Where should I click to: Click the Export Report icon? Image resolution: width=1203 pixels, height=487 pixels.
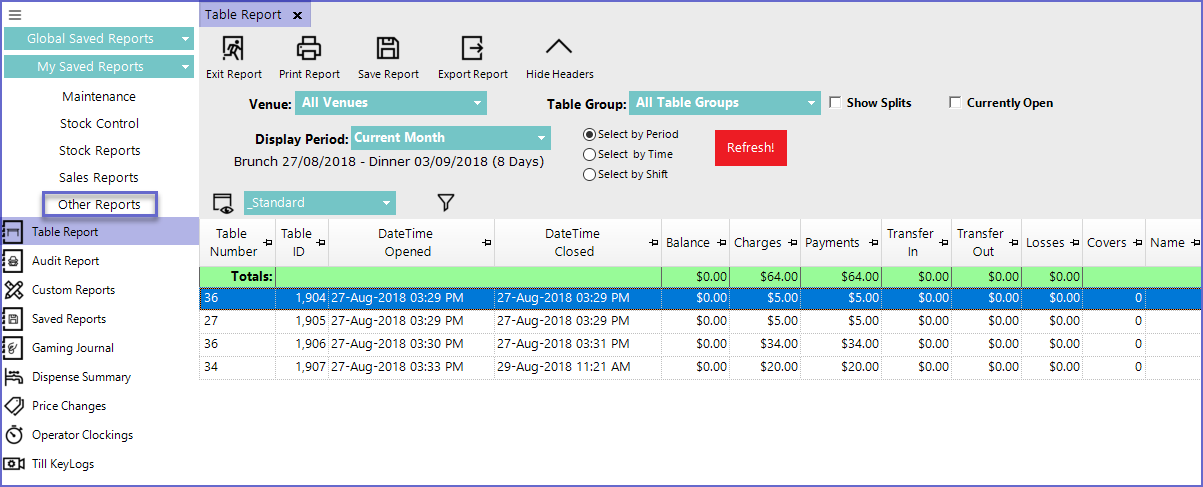coord(472,48)
